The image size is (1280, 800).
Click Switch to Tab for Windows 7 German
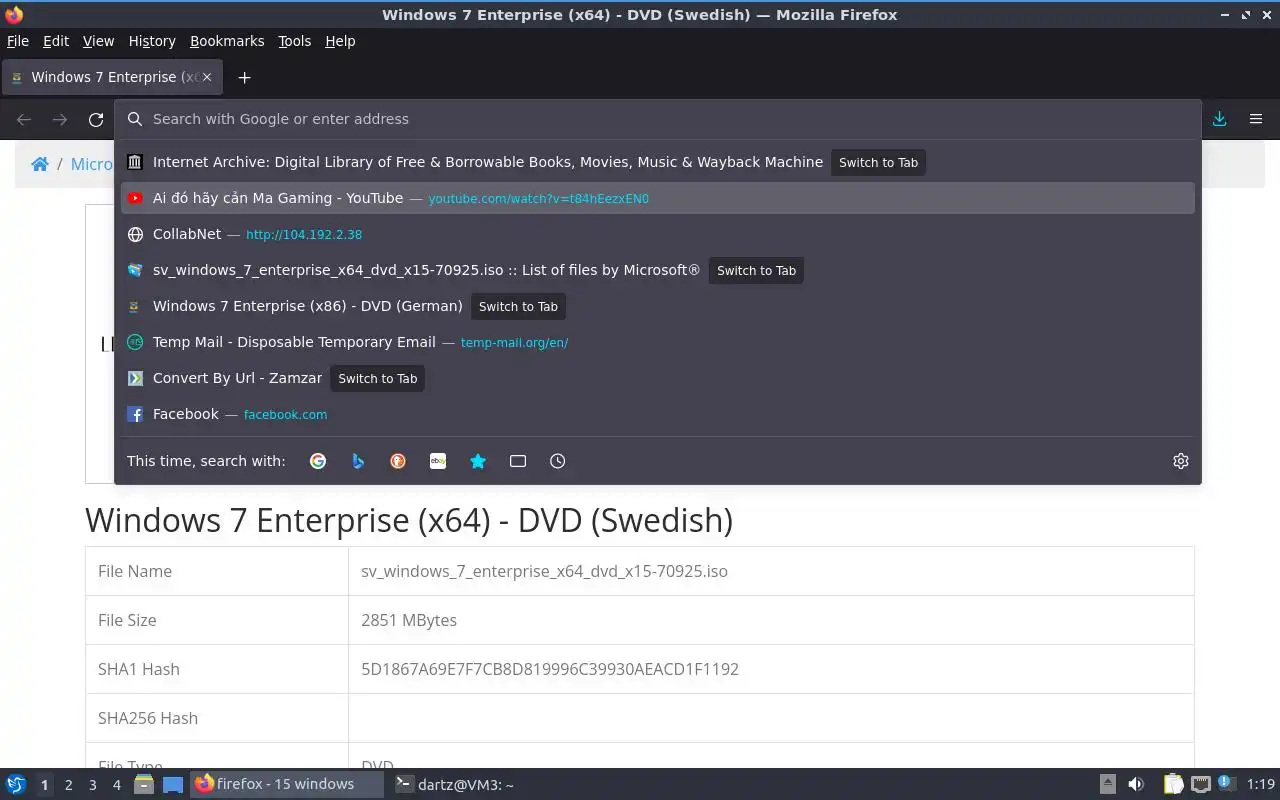[518, 306]
